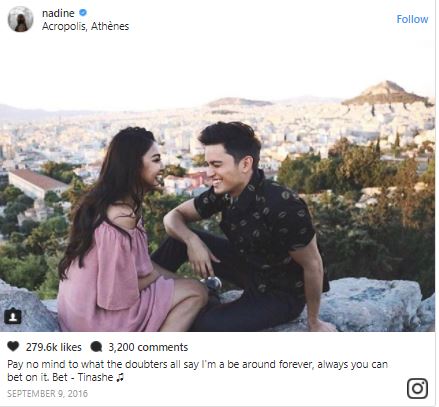Open the Acropolis, Athènes location link
Viewport: 439px width, 407px height.
tap(85, 26)
